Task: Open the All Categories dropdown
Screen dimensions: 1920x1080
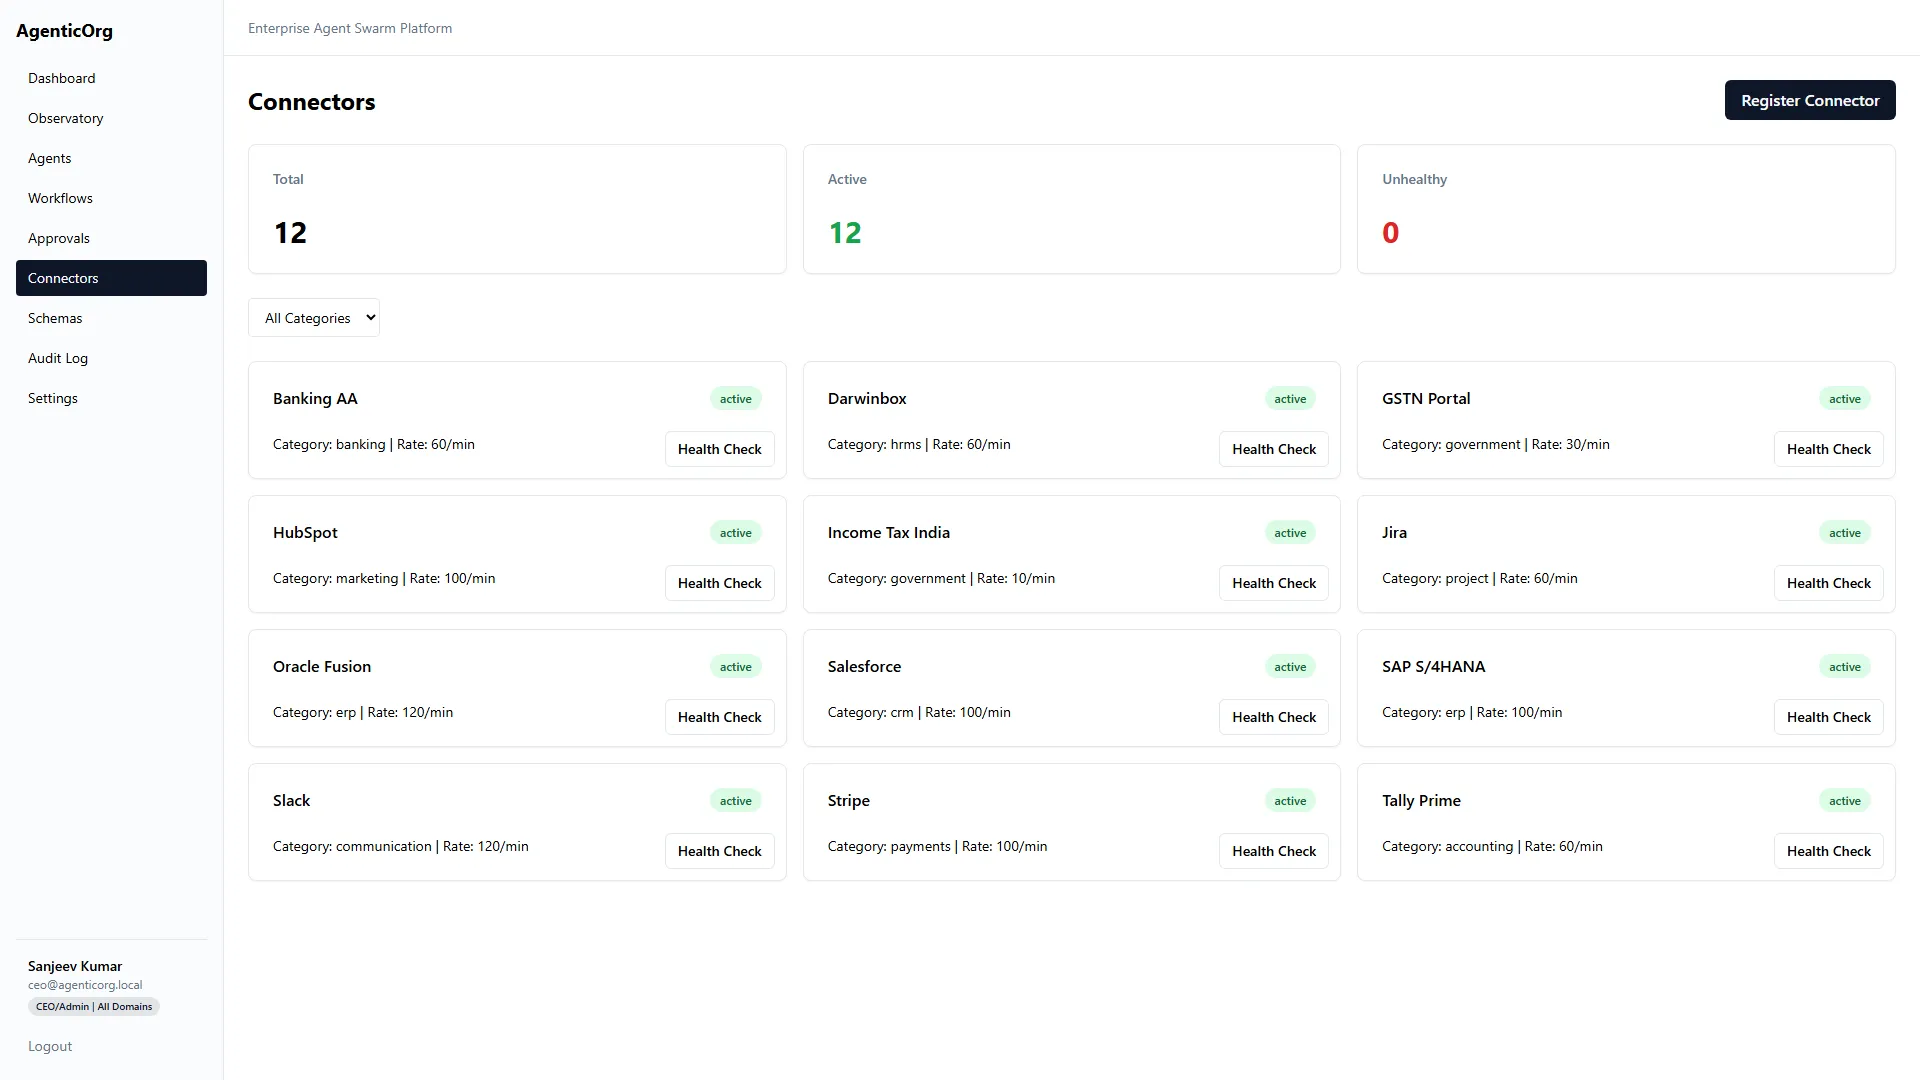Action: 314,318
